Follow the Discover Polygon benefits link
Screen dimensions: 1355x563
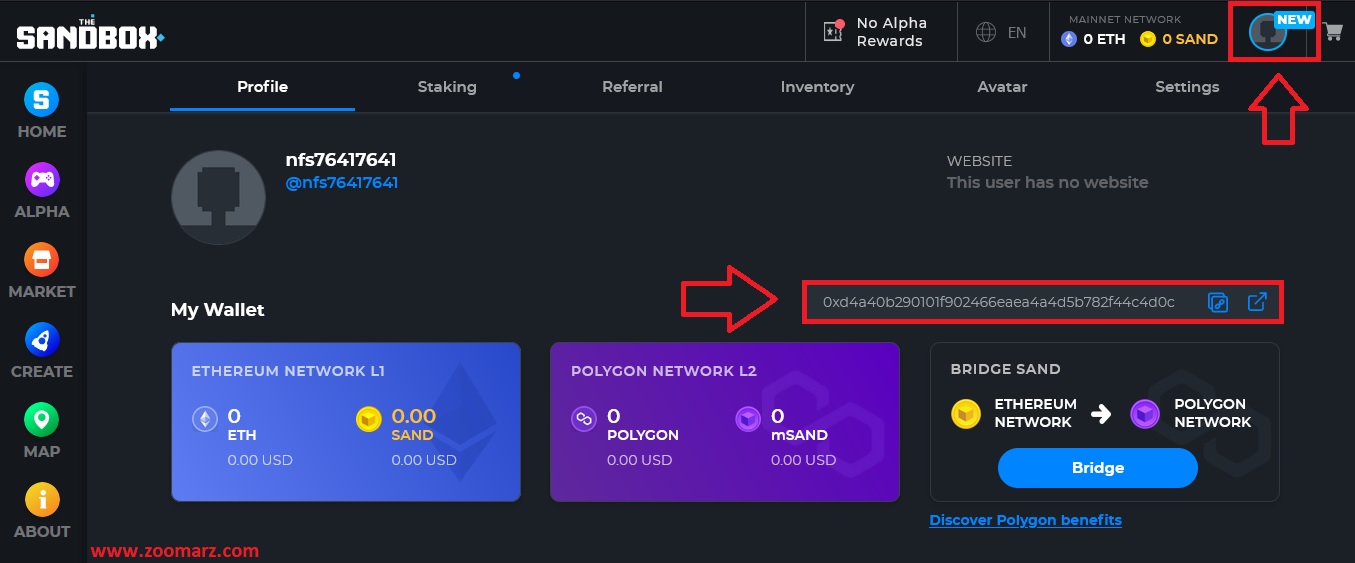[x=1025, y=520]
